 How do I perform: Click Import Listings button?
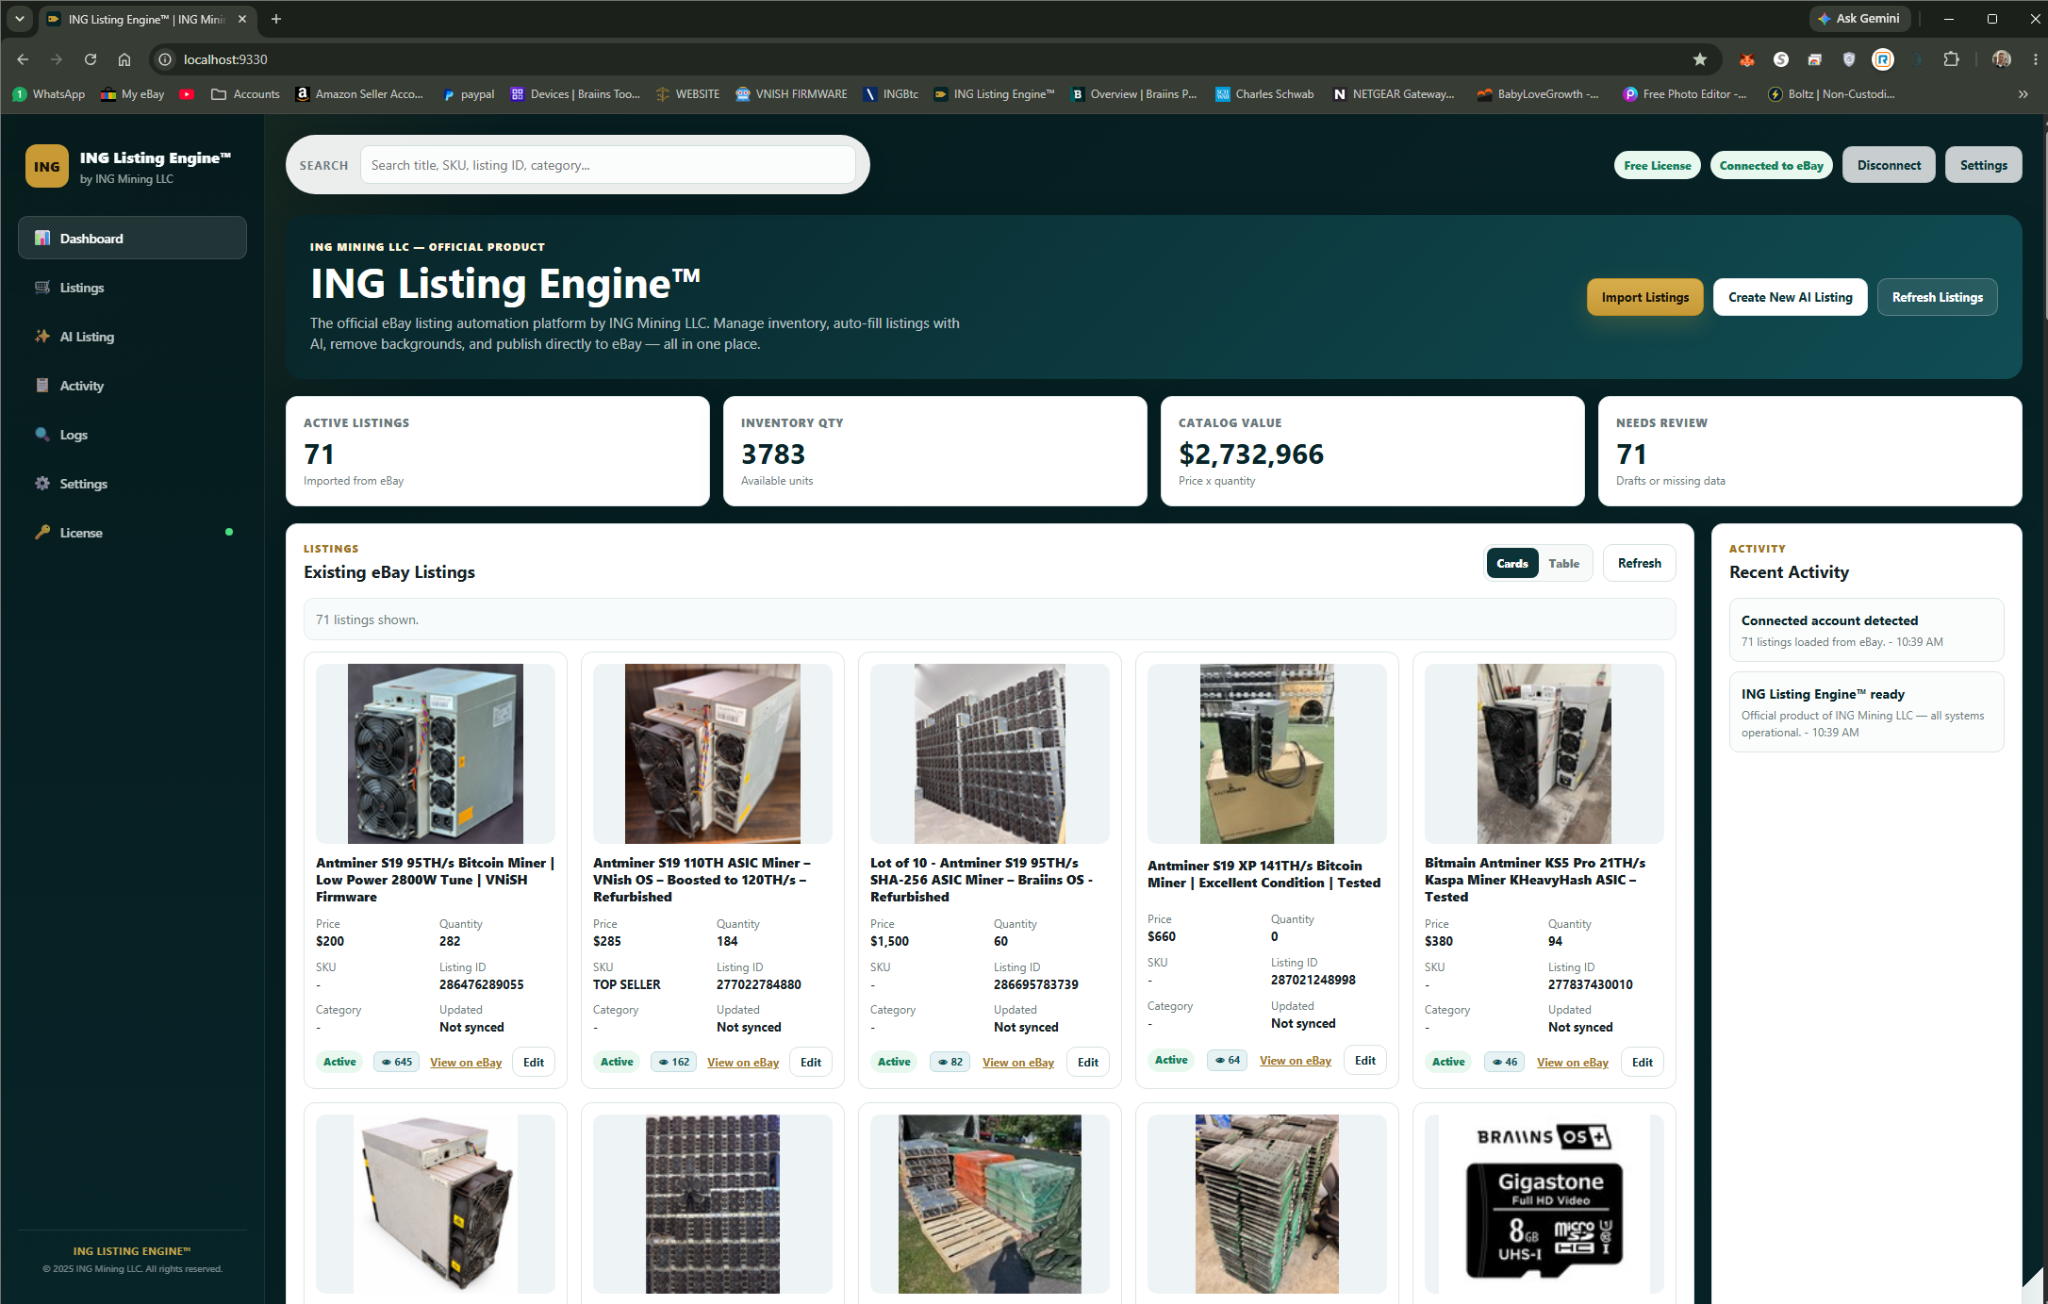[x=1644, y=297]
